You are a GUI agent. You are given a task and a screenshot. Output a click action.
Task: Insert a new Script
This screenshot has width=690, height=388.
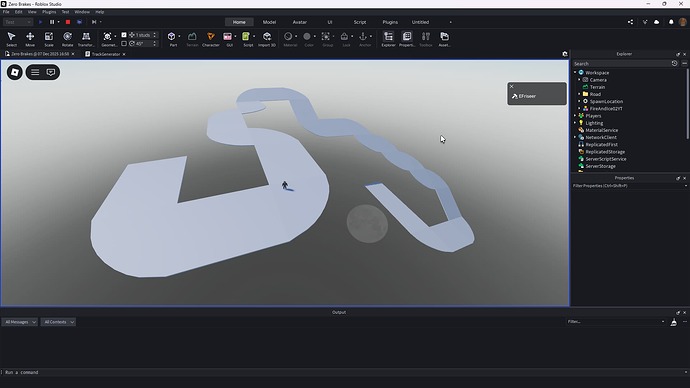(x=246, y=39)
